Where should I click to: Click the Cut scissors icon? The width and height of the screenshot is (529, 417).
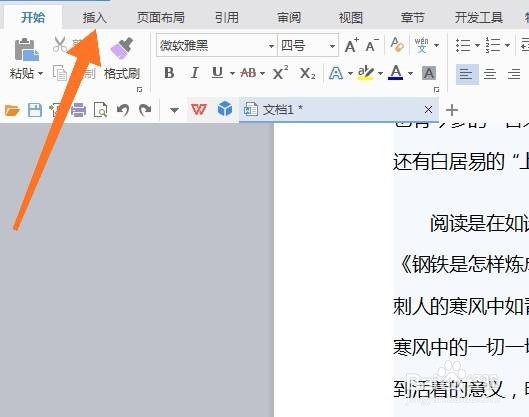pos(60,44)
